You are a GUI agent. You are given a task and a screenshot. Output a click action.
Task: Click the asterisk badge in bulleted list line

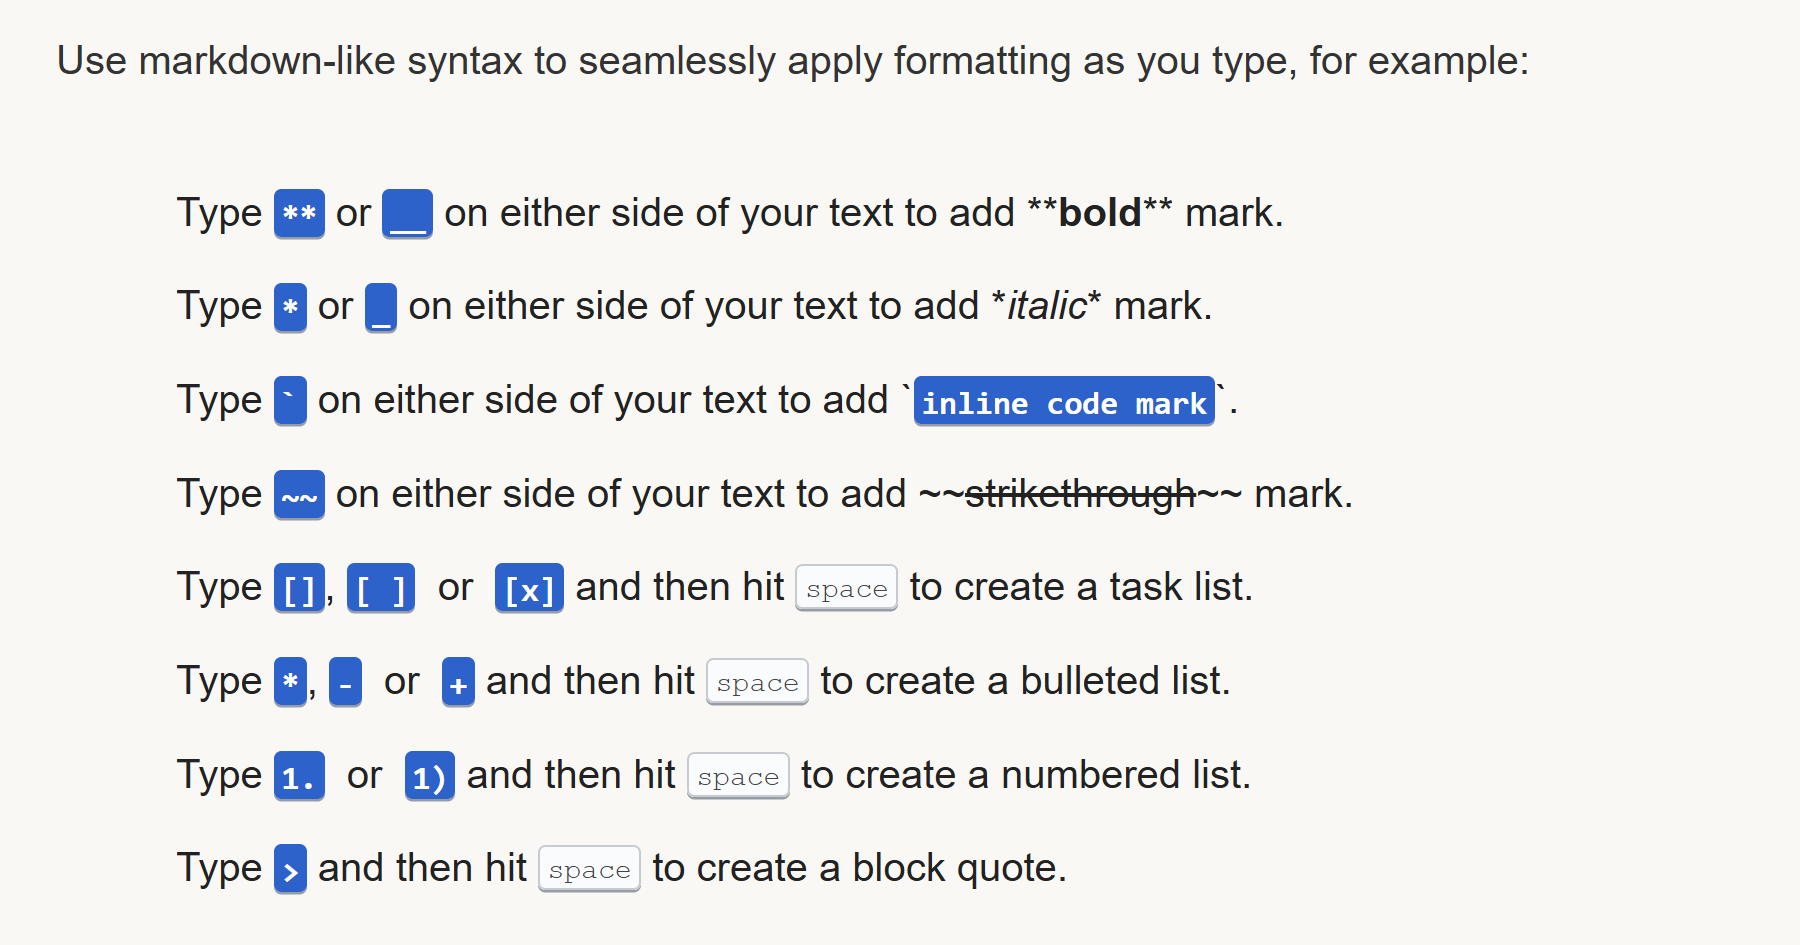(290, 682)
